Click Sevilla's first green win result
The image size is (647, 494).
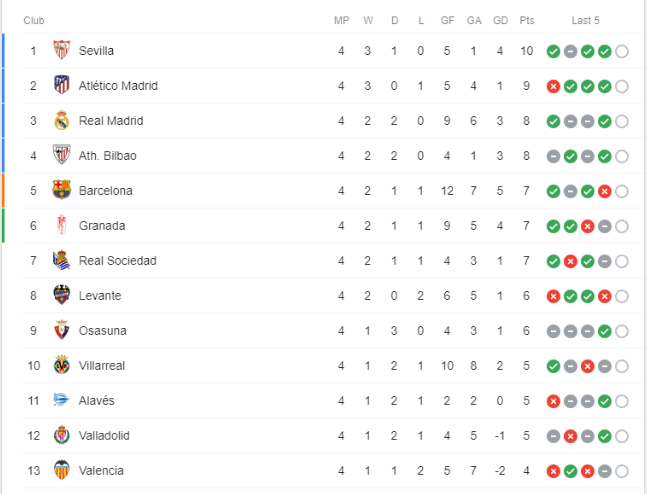(553, 51)
